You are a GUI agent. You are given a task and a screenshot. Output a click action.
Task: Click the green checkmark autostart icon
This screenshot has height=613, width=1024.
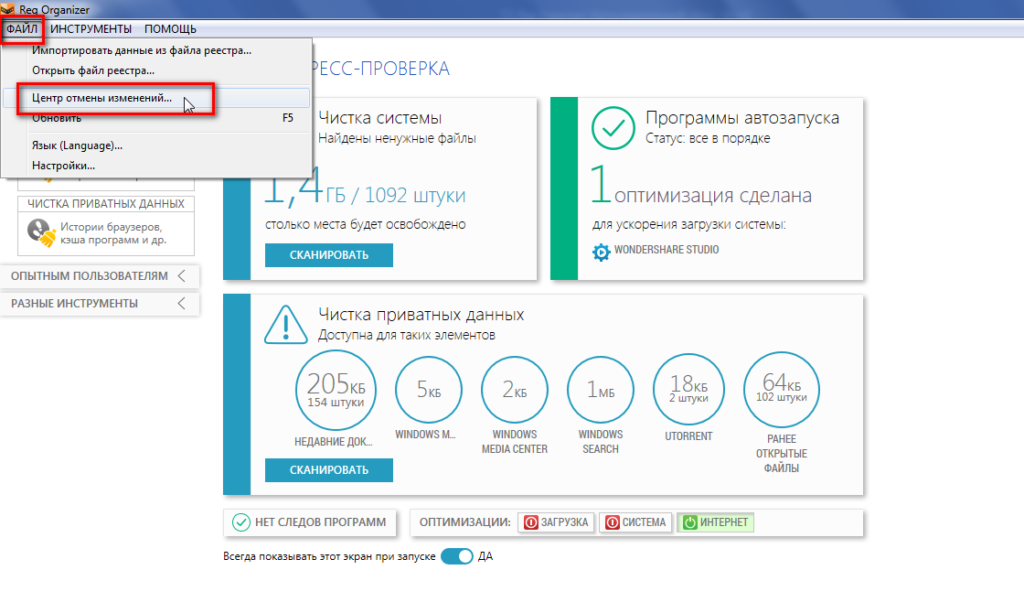(x=613, y=127)
